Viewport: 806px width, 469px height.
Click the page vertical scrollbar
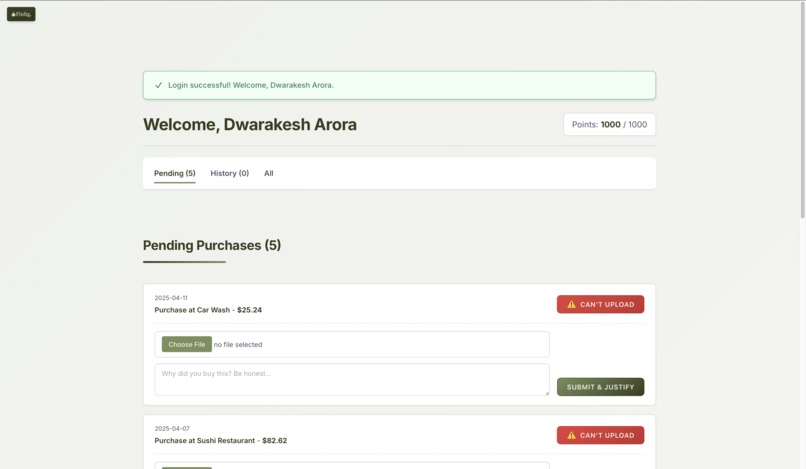[x=802, y=111]
